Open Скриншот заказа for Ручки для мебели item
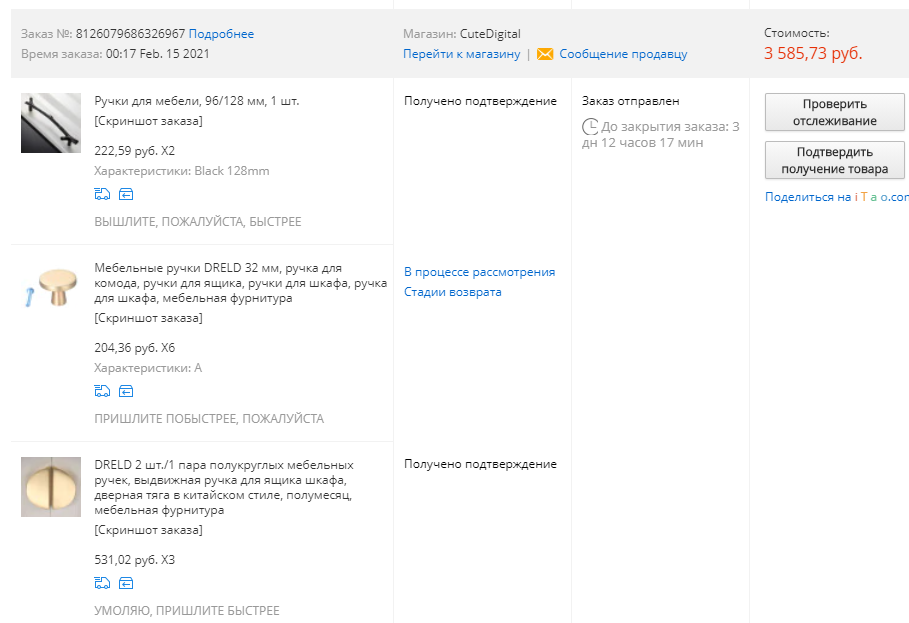 (148, 121)
